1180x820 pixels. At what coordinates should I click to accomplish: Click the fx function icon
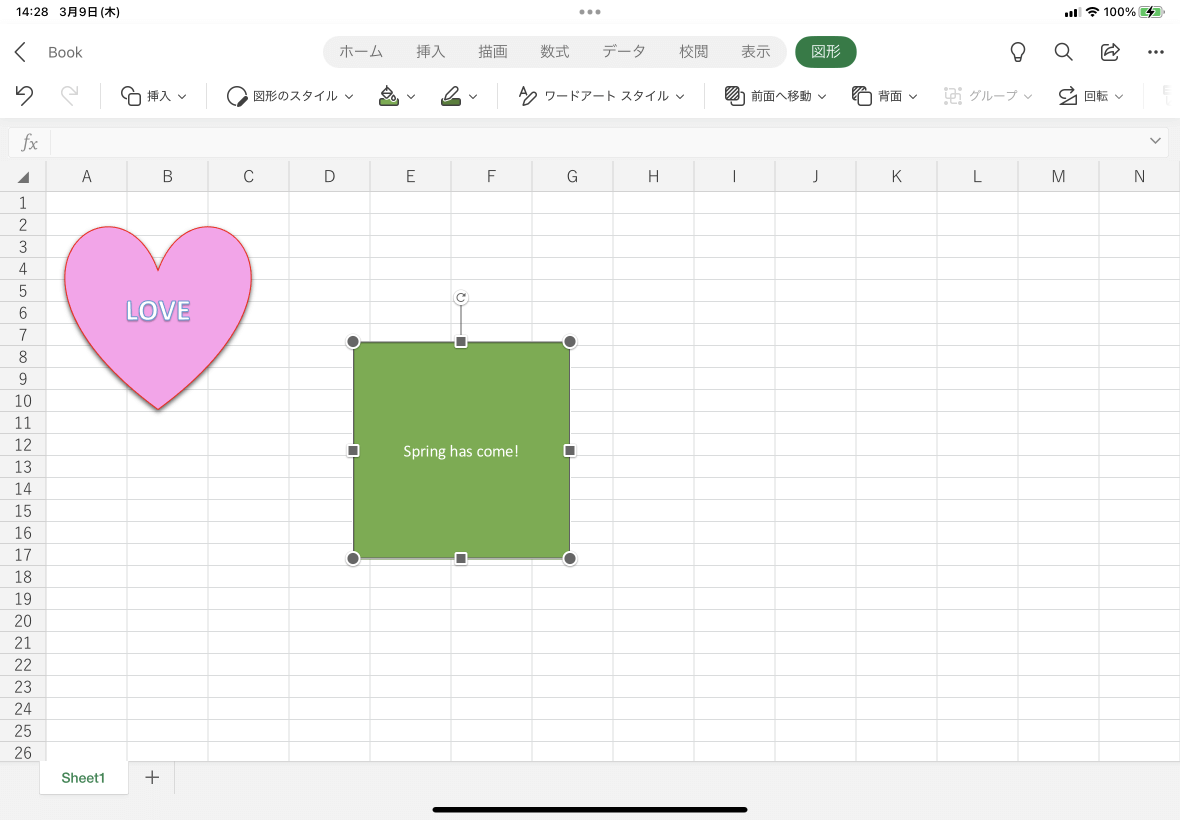pos(29,142)
